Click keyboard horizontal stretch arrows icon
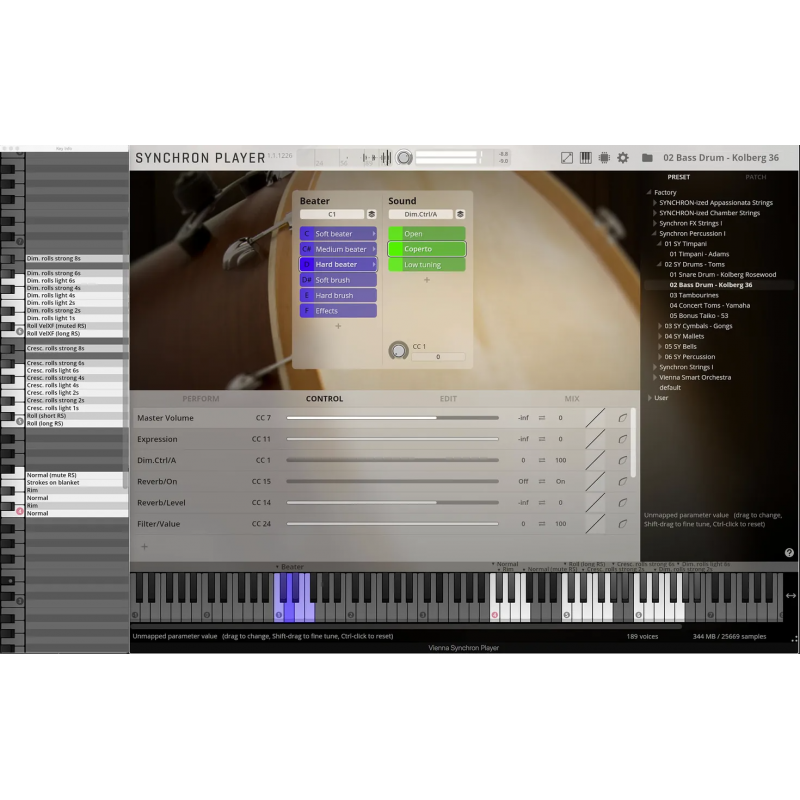Image resolution: width=800 pixels, height=800 pixels. coord(790,595)
